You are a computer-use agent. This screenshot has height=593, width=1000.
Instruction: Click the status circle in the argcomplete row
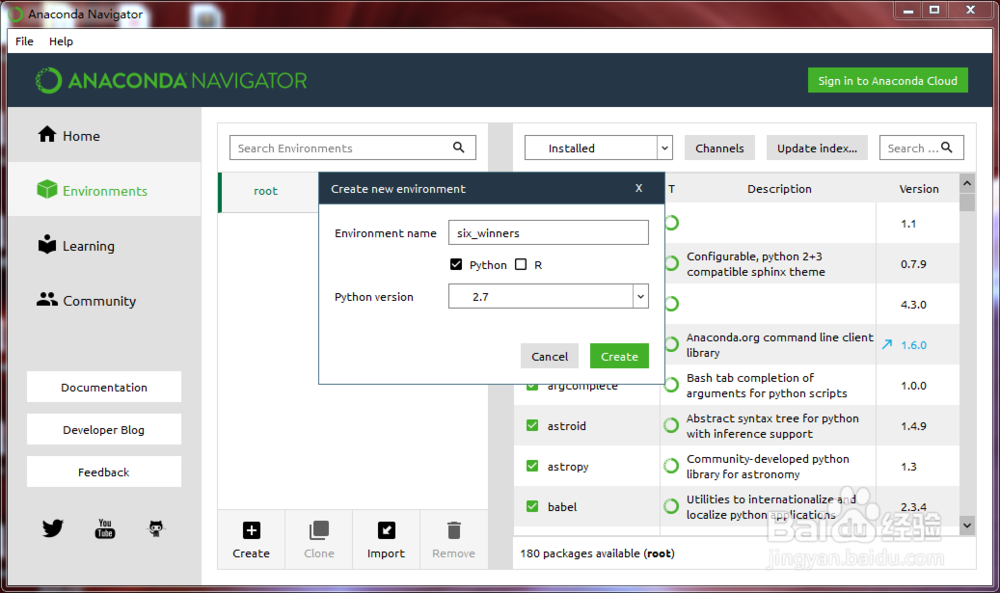pyautogui.click(x=671, y=385)
